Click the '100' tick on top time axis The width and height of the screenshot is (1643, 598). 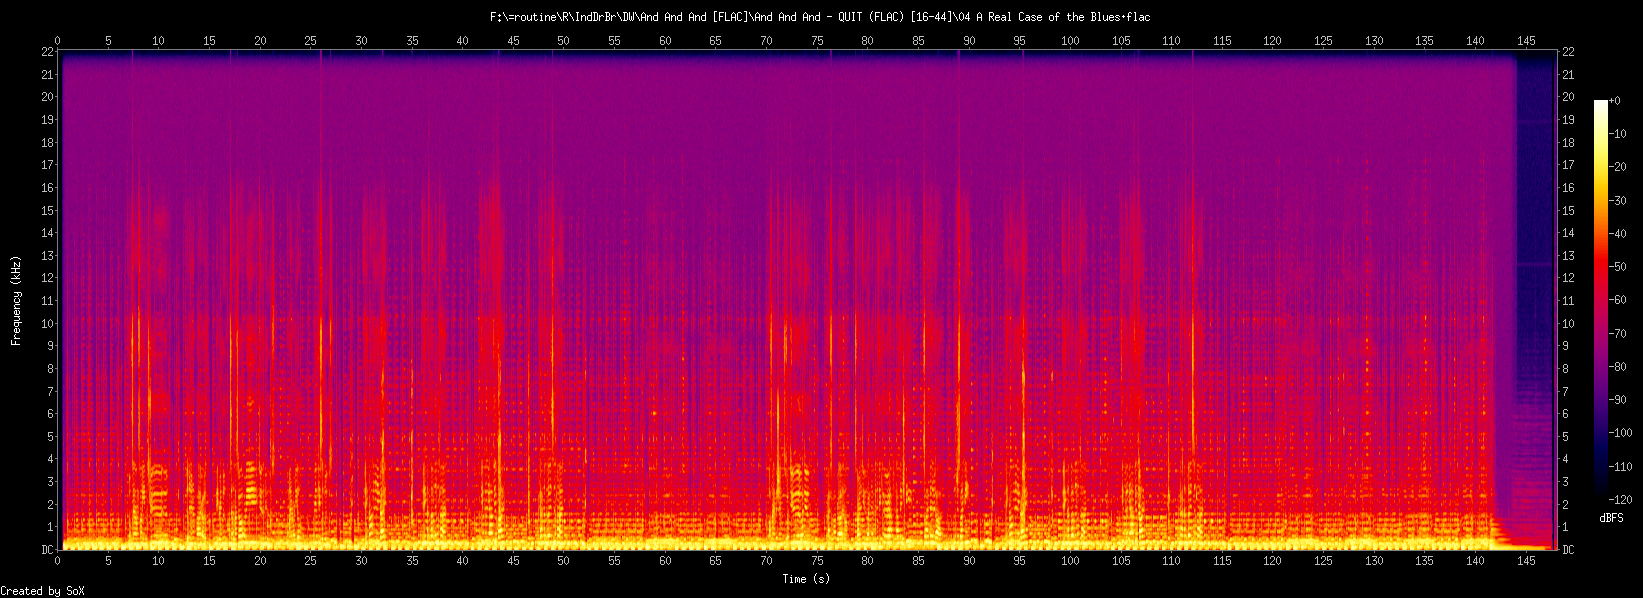pyautogui.click(x=1070, y=41)
